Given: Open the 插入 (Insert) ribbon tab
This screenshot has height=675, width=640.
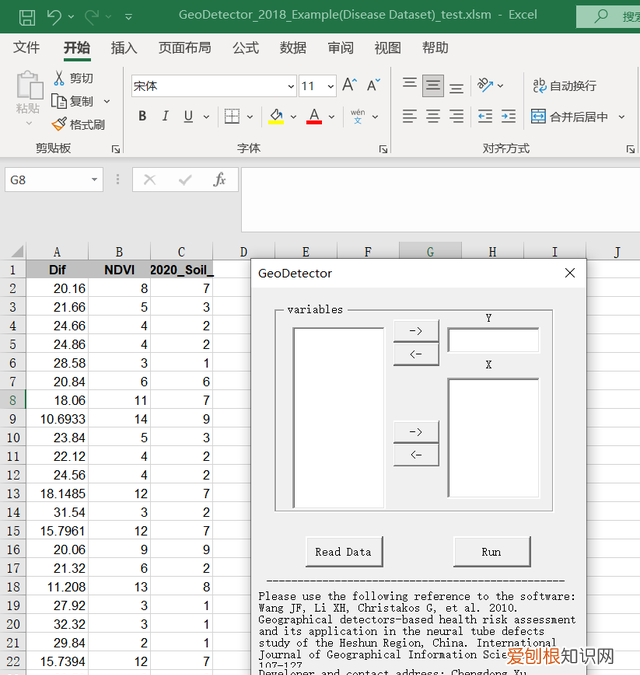Looking at the screenshot, I should coord(124,48).
